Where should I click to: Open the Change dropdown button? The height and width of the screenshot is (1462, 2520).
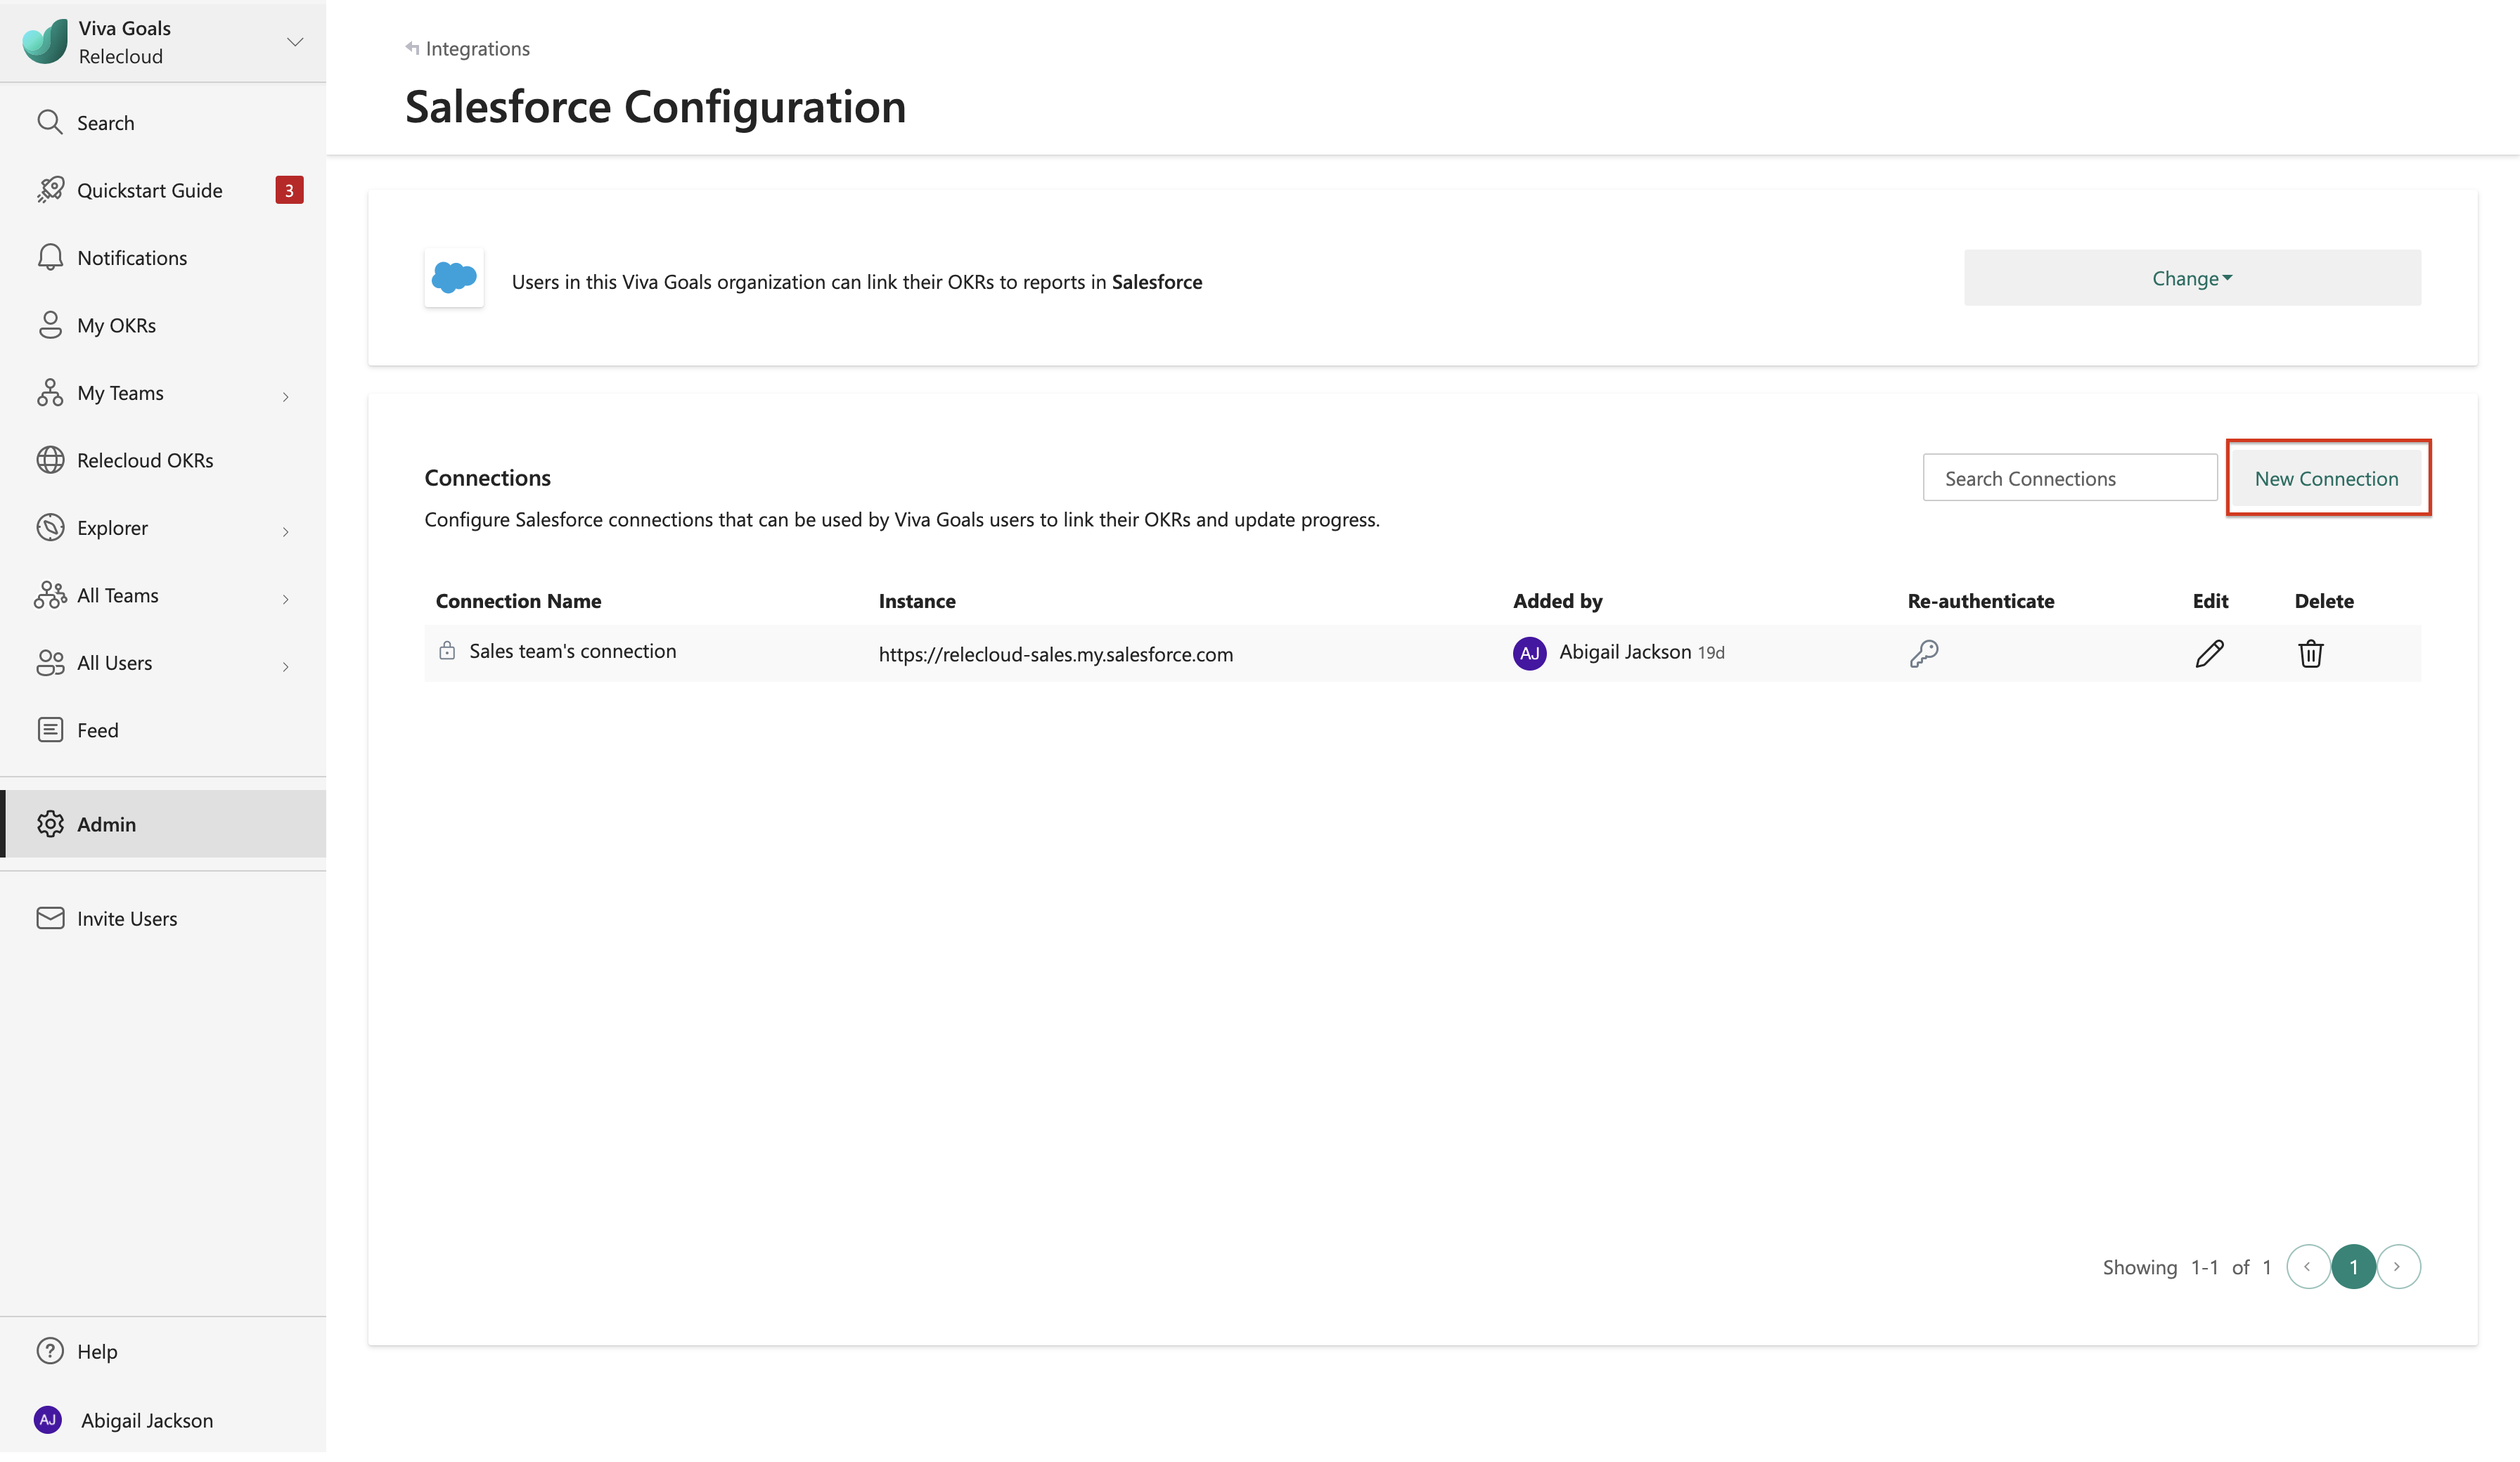[2192, 278]
